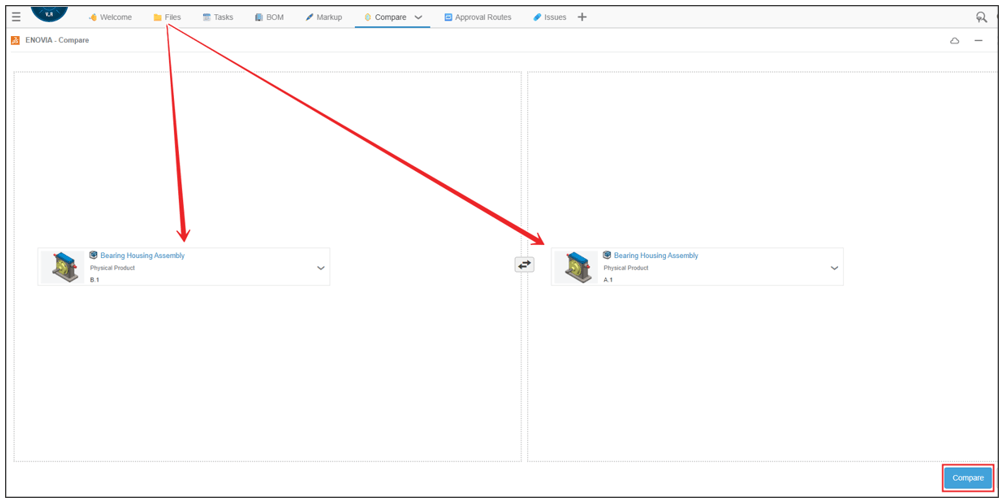Click the 'B.1' revision text
This screenshot has width=1003, height=500.
pyautogui.click(x=95, y=279)
